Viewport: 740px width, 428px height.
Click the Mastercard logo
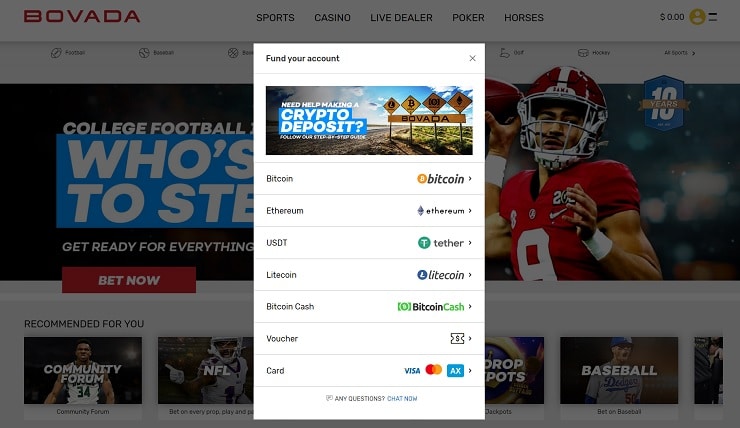click(434, 369)
